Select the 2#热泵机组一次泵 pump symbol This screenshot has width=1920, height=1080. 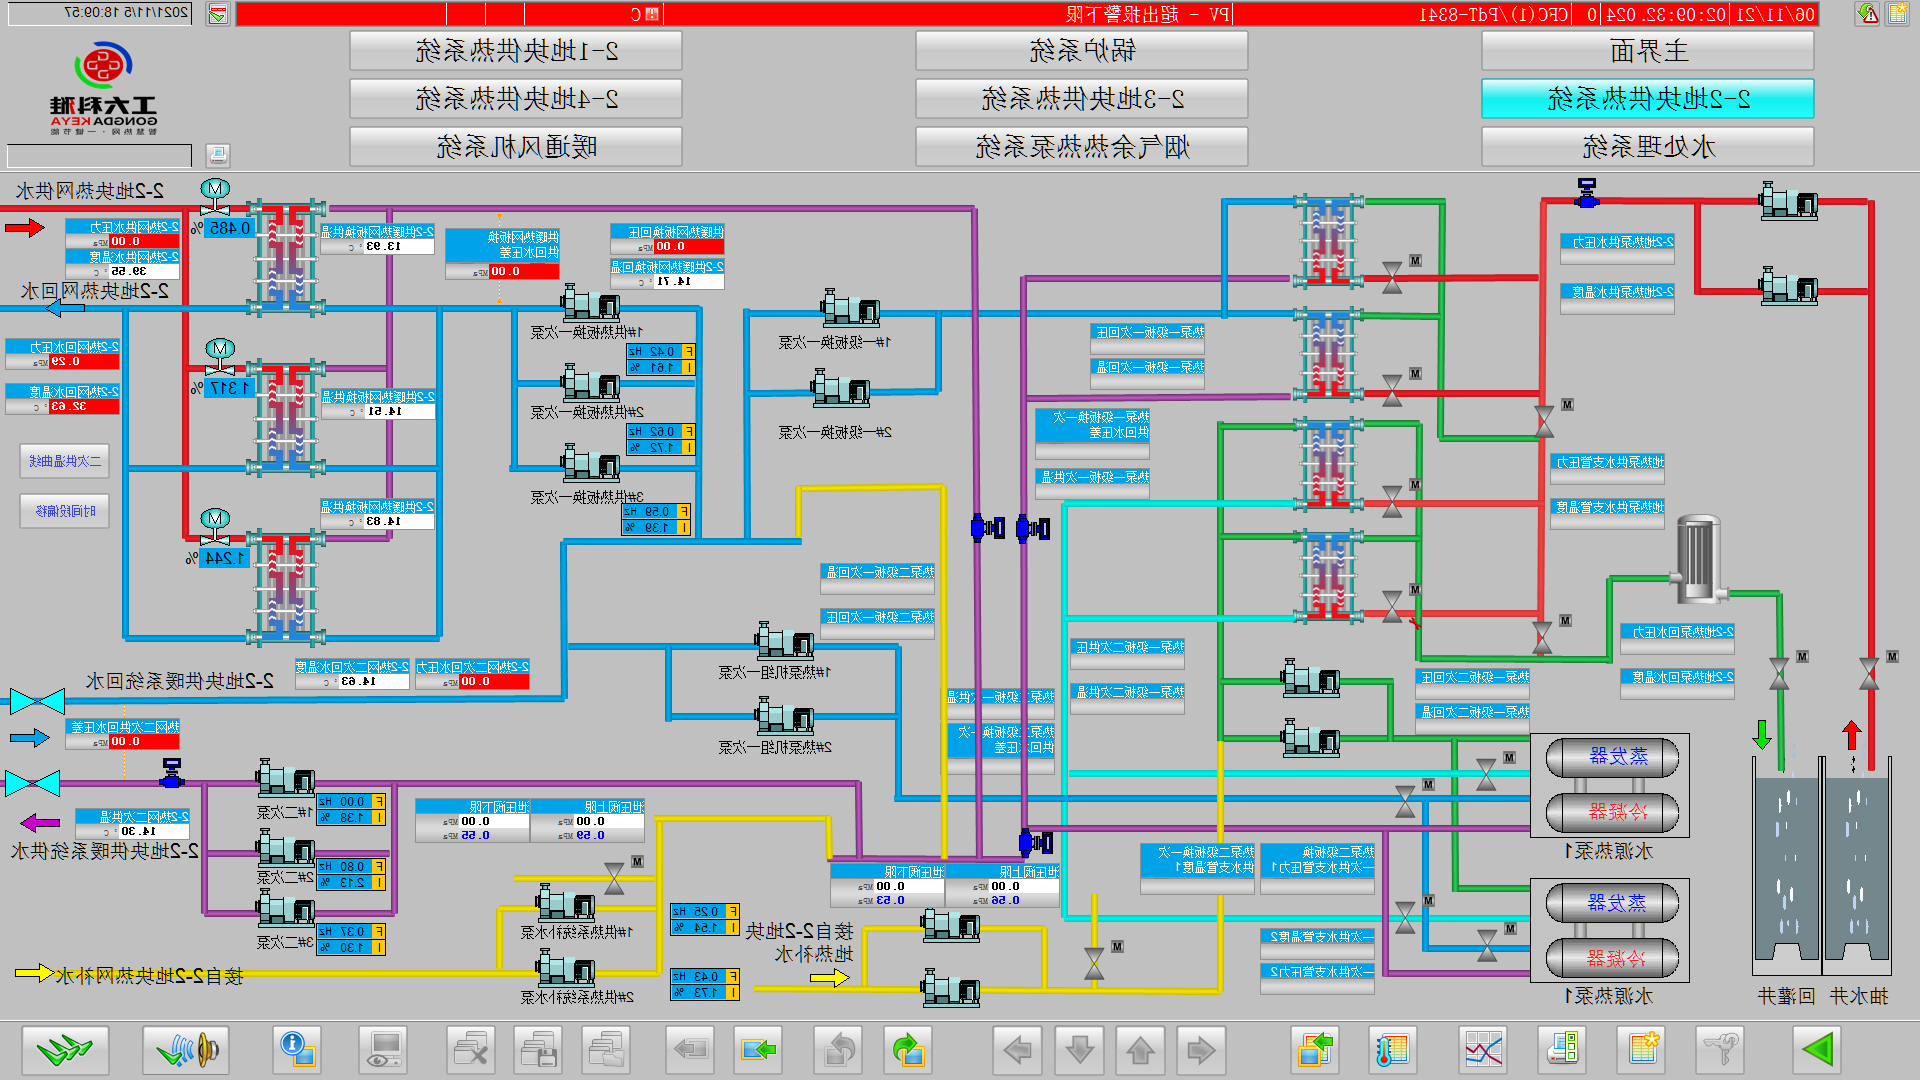tap(786, 715)
